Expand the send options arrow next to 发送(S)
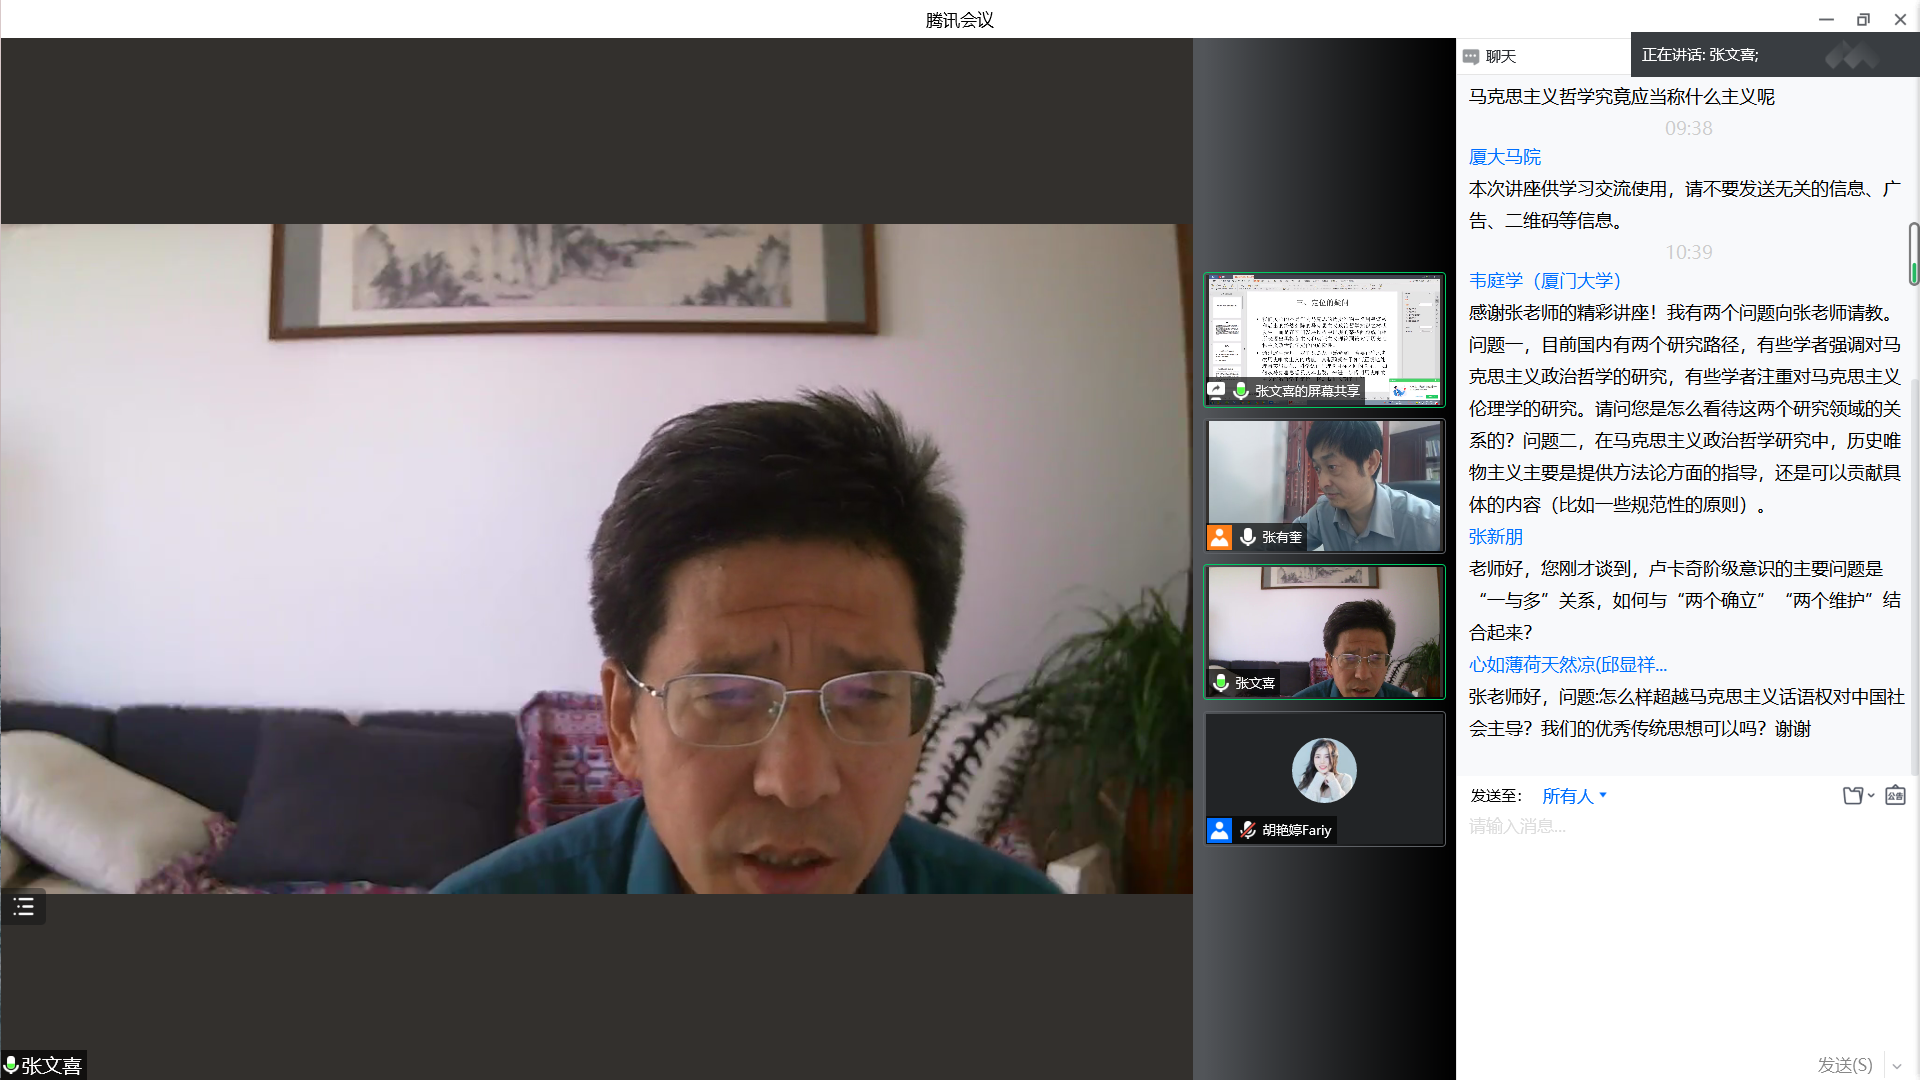The height and width of the screenshot is (1080, 1920). (1897, 1066)
